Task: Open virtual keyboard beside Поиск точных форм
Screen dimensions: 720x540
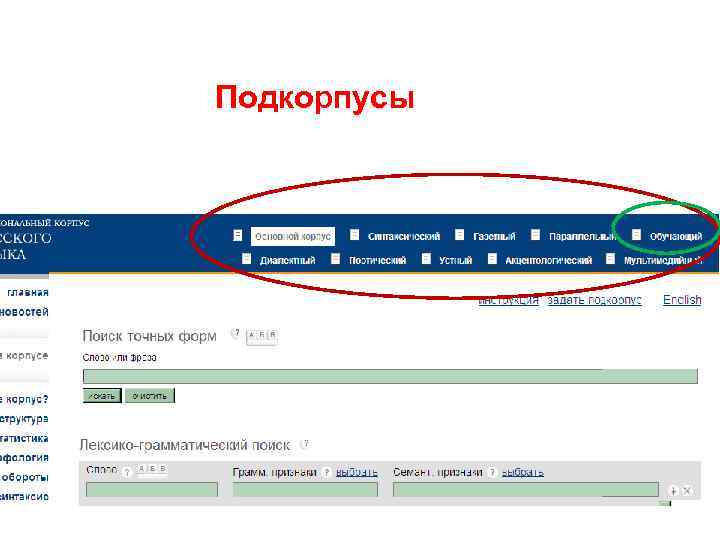Action: tap(262, 336)
